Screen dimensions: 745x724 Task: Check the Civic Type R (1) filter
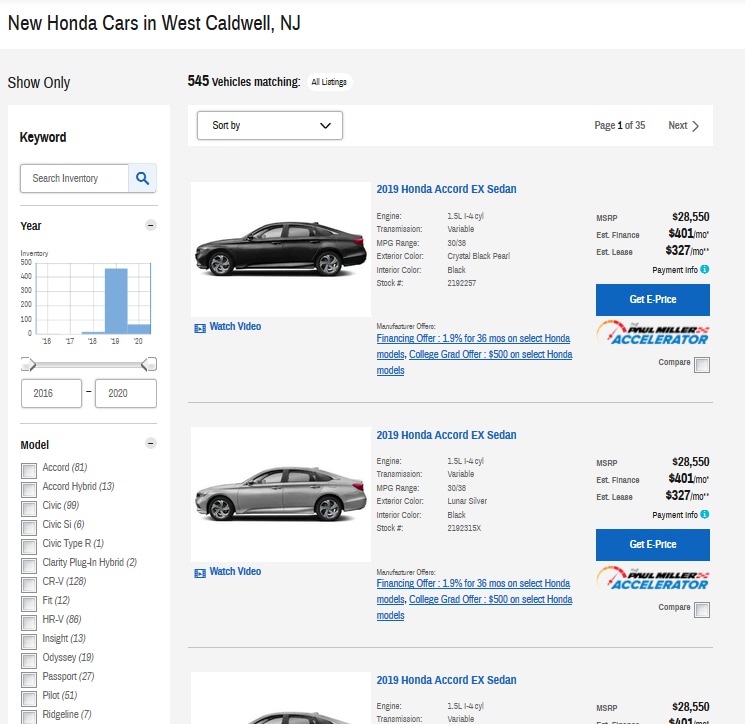point(29,547)
